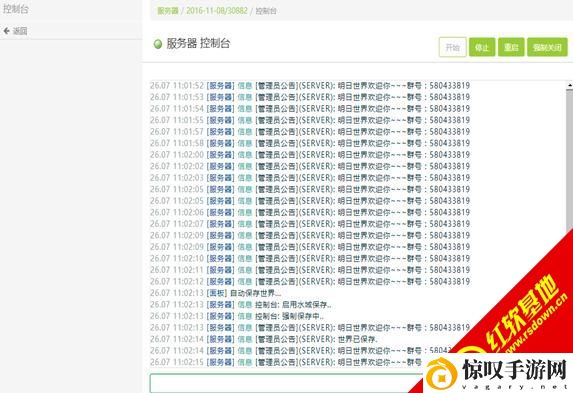This screenshot has width=573, height=393.
Task: Click the 返回 back arrow icon
Action: (x=7, y=31)
